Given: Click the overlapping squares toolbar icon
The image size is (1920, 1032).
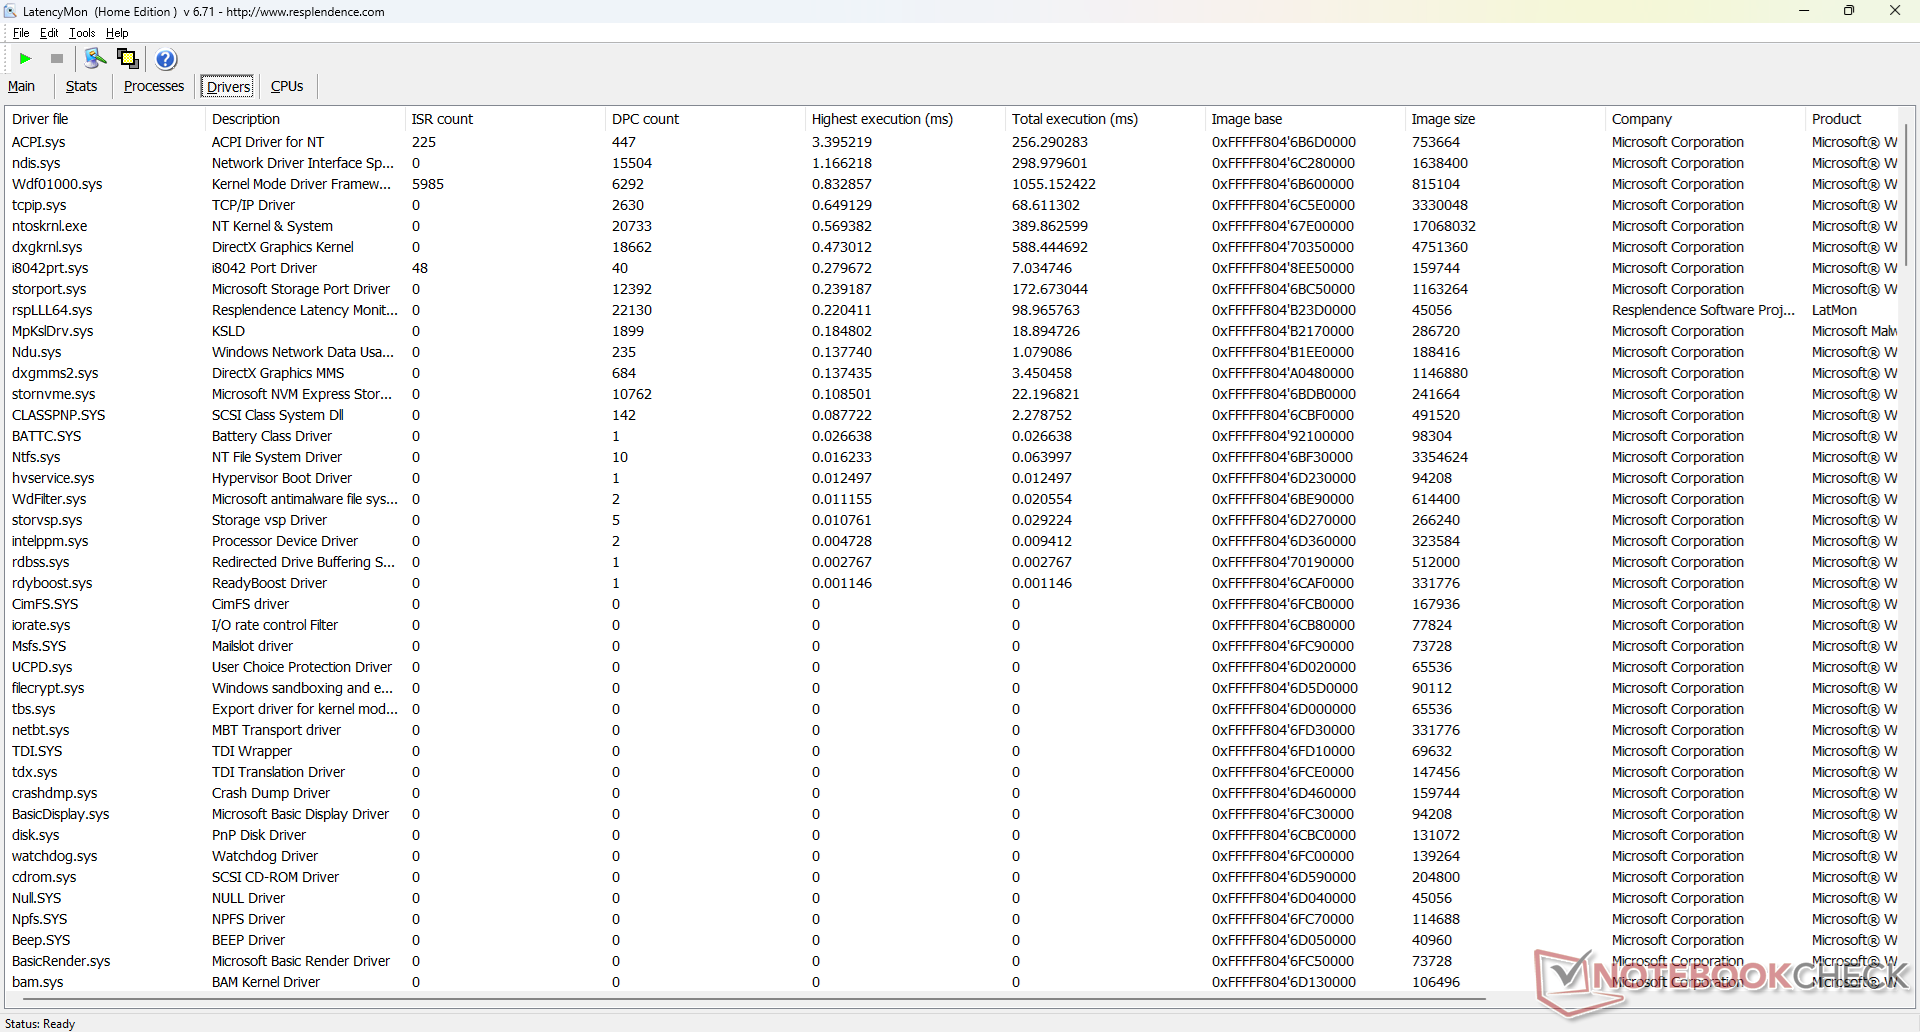Looking at the screenshot, I should click(128, 59).
